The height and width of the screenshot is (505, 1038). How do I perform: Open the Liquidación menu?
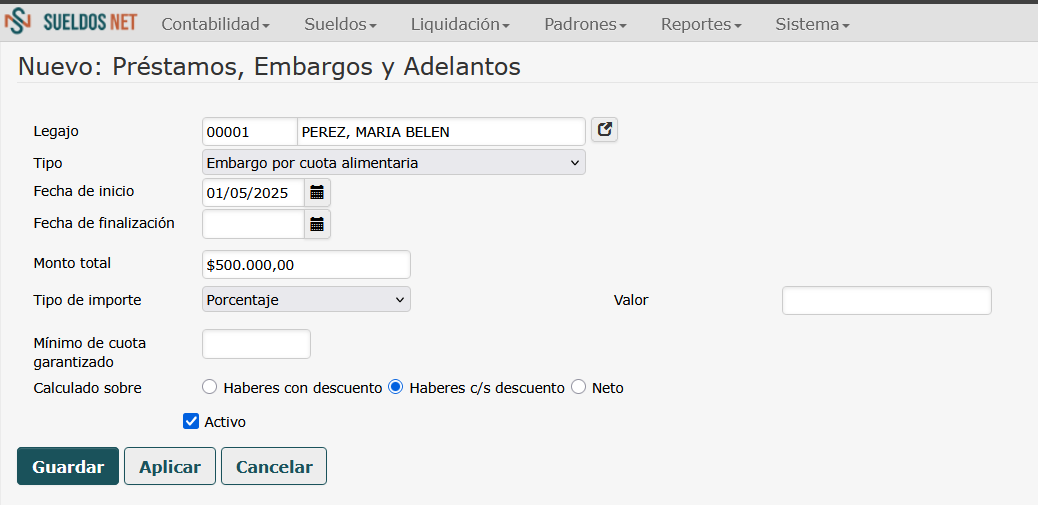click(x=460, y=24)
